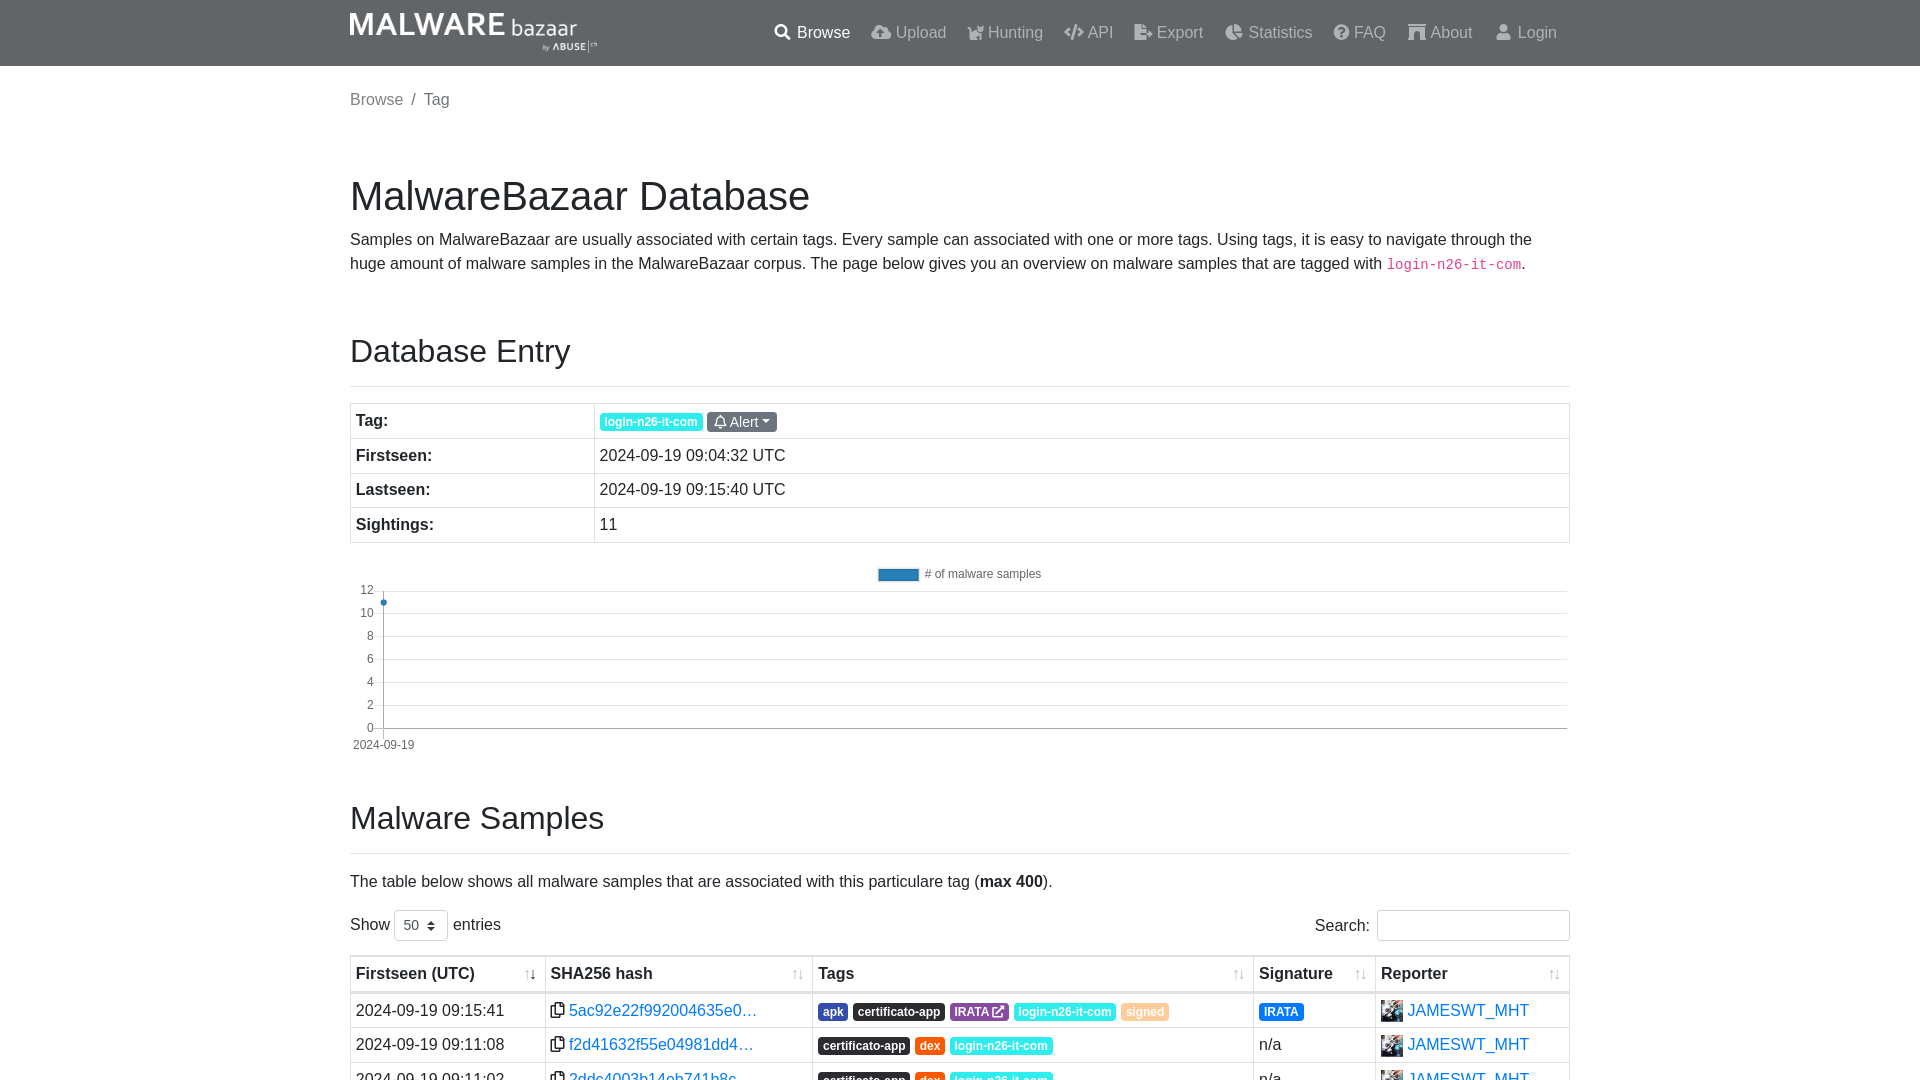Click the timestamp 2024-09-19 09:11:08
This screenshot has height=1080, width=1920.
[x=430, y=1045]
